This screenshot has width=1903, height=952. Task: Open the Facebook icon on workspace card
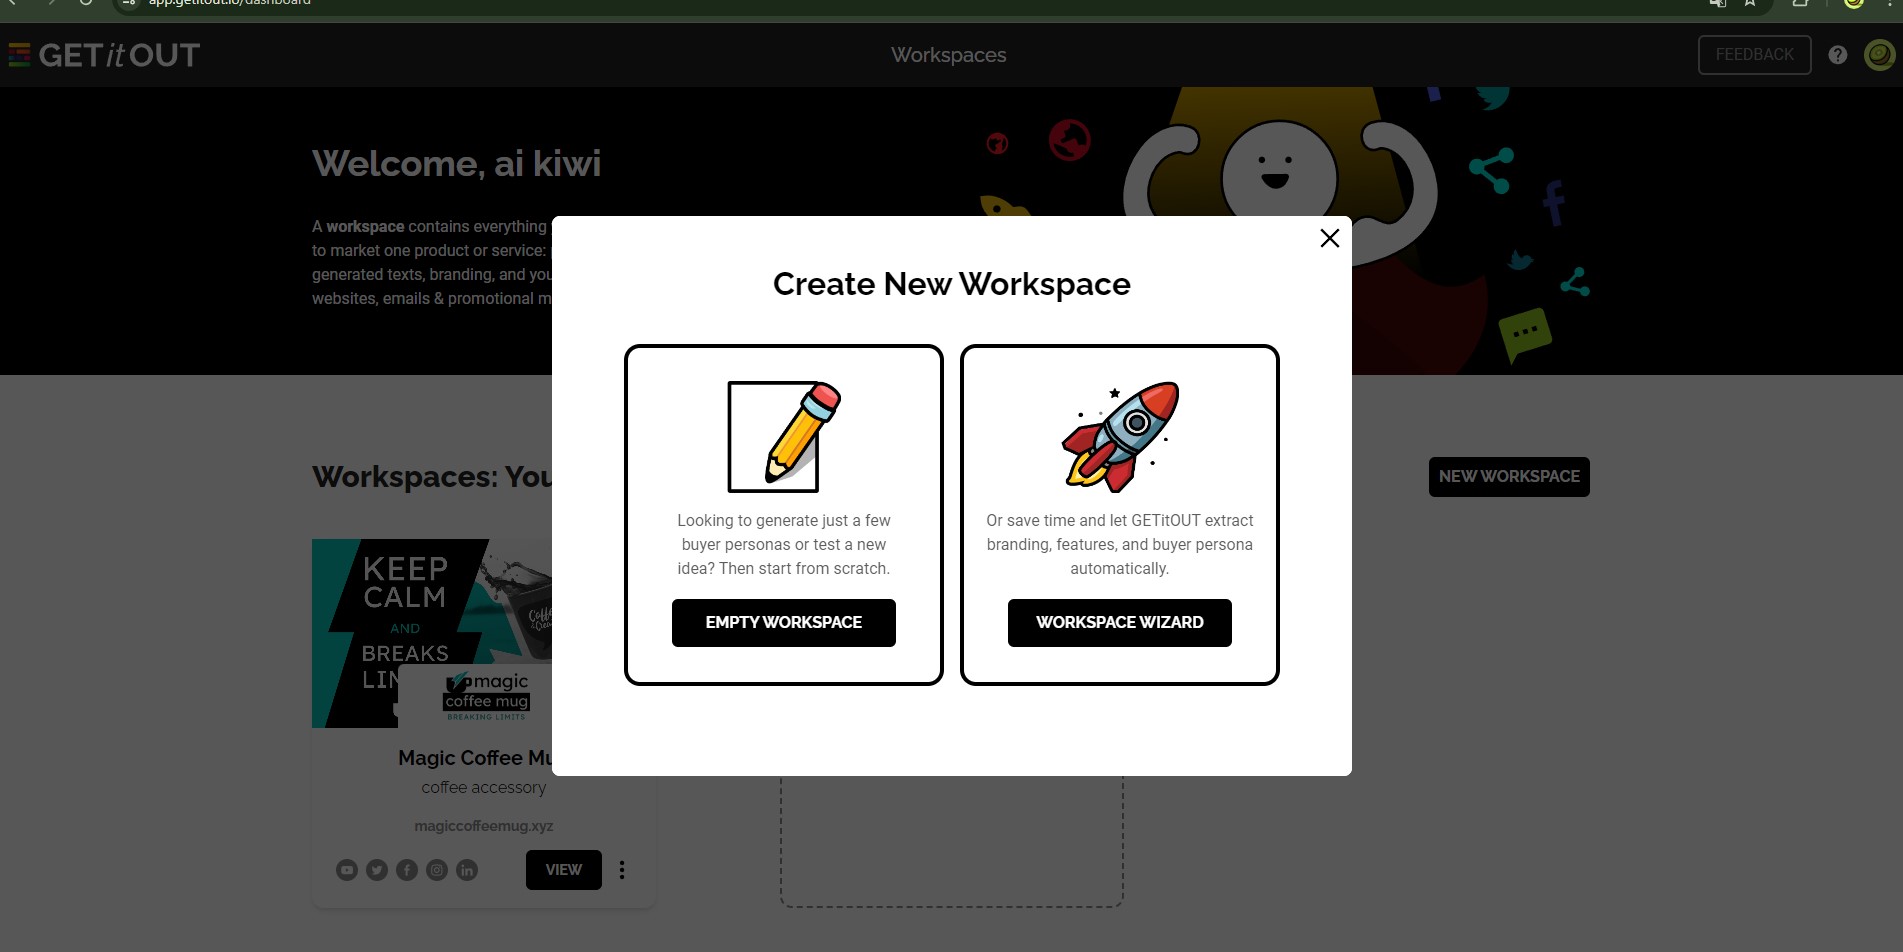tap(407, 870)
